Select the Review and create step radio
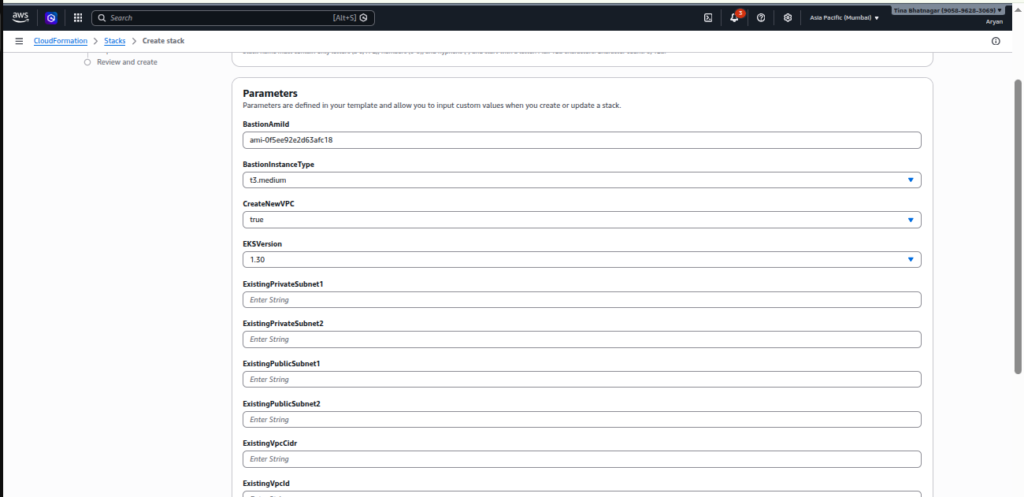Screen dimensions: 1024x497 click(x=88, y=62)
